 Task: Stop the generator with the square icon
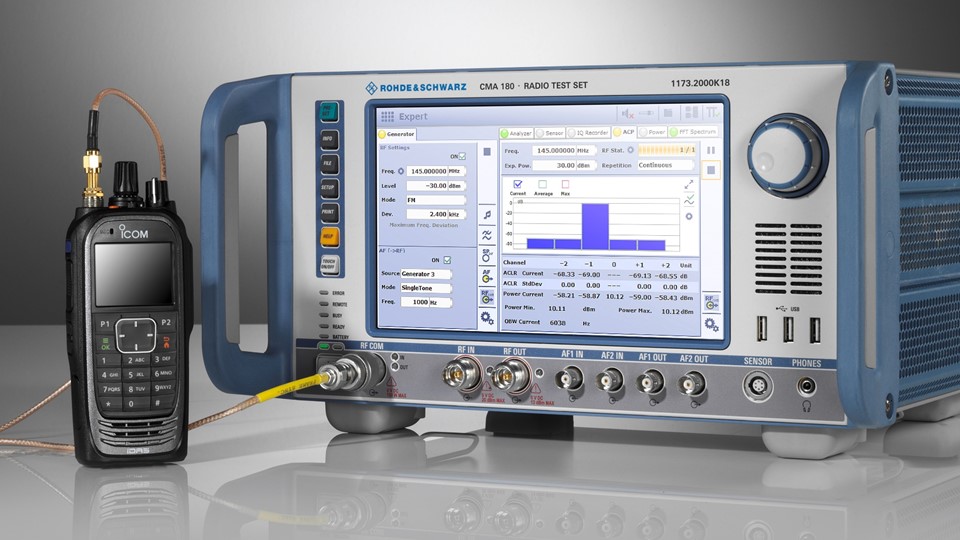[487, 151]
